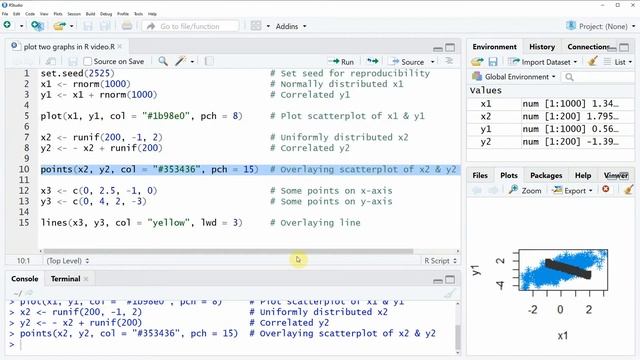
Task: Open the Session menu
Action: tap(74, 14)
